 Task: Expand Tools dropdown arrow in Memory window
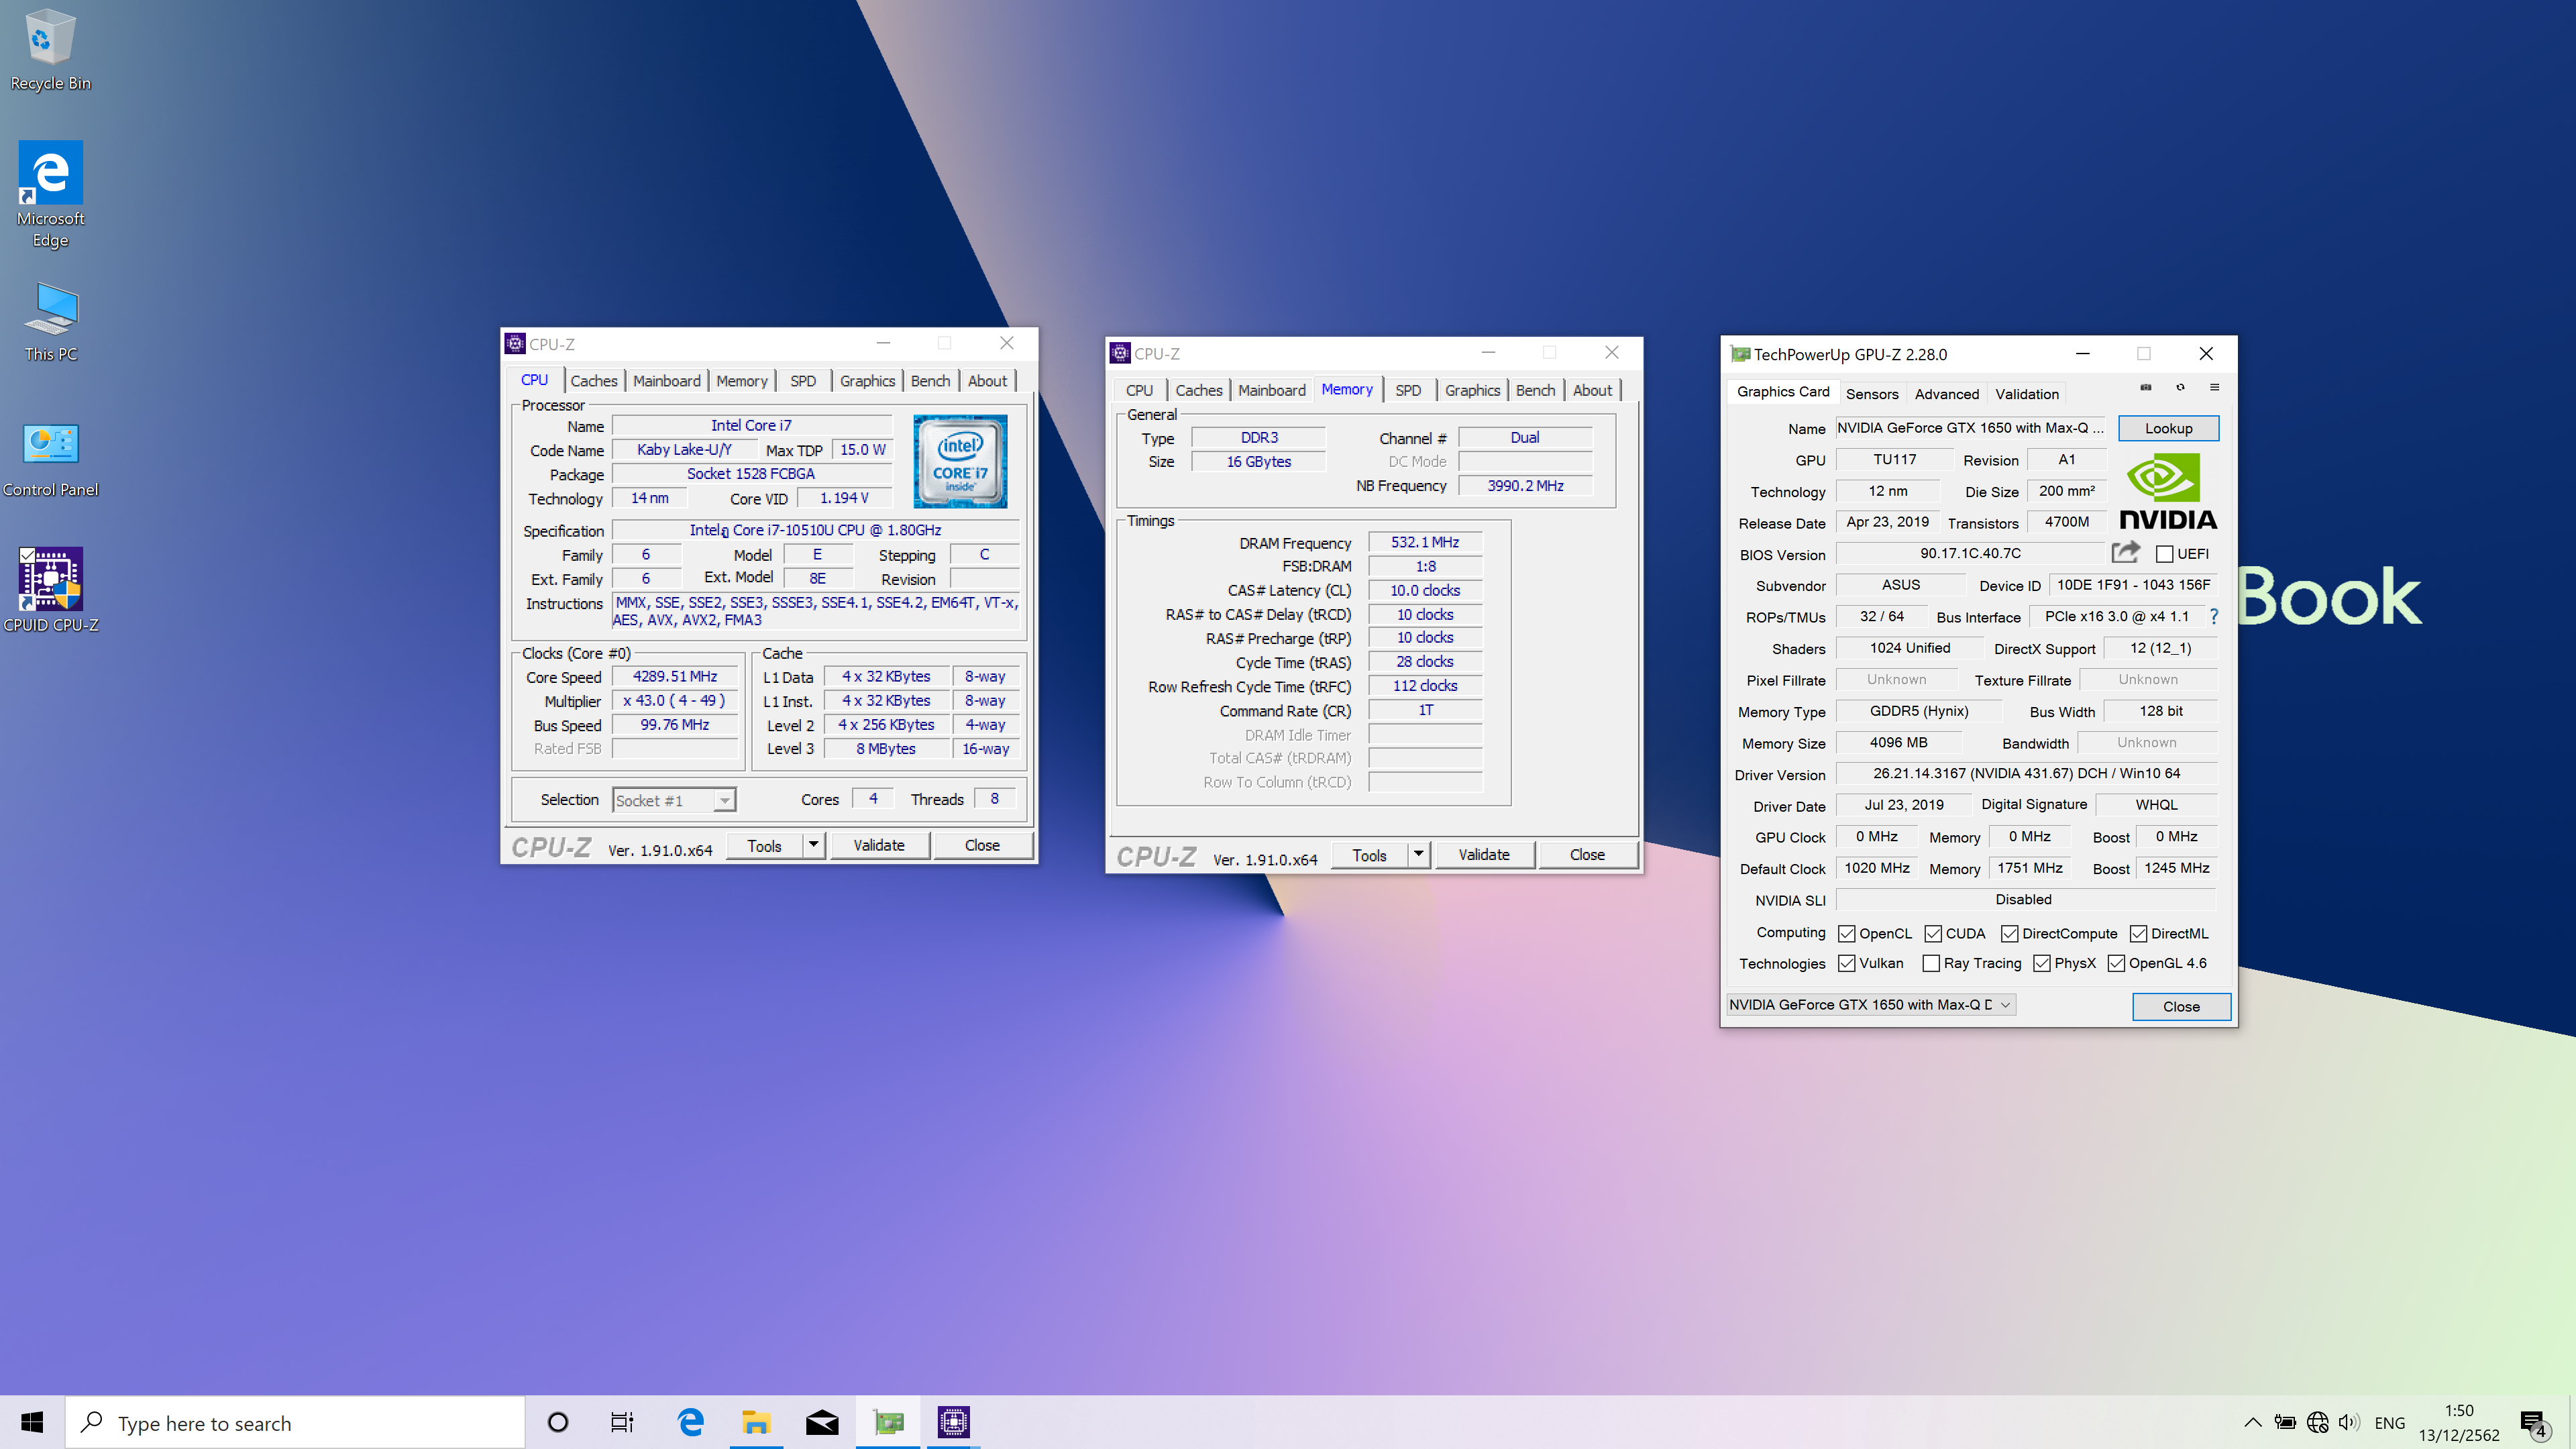(x=1418, y=854)
